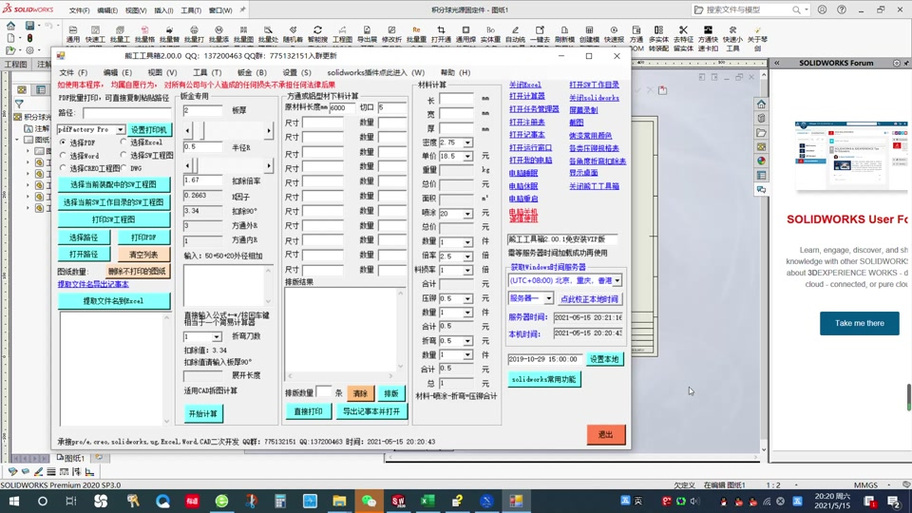Viewport: 912px width, 513px height.
Task: Open Excel from the Windows taskbar
Action: (x=428, y=501)
